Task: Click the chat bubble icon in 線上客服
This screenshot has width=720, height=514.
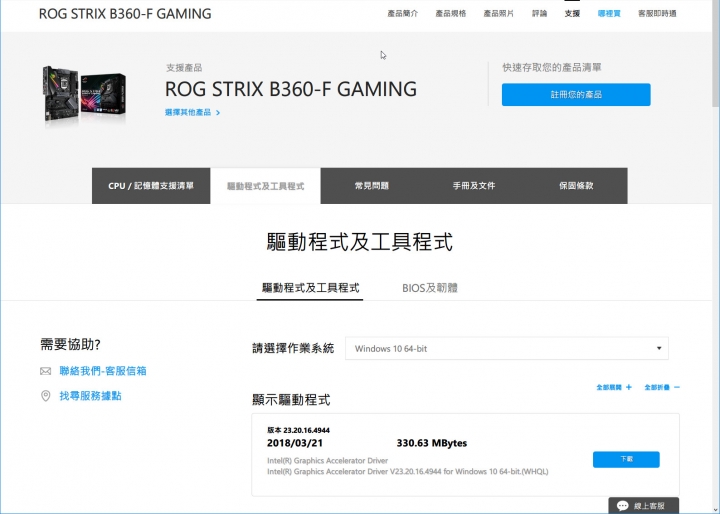Action: click(x=623, y=506)
